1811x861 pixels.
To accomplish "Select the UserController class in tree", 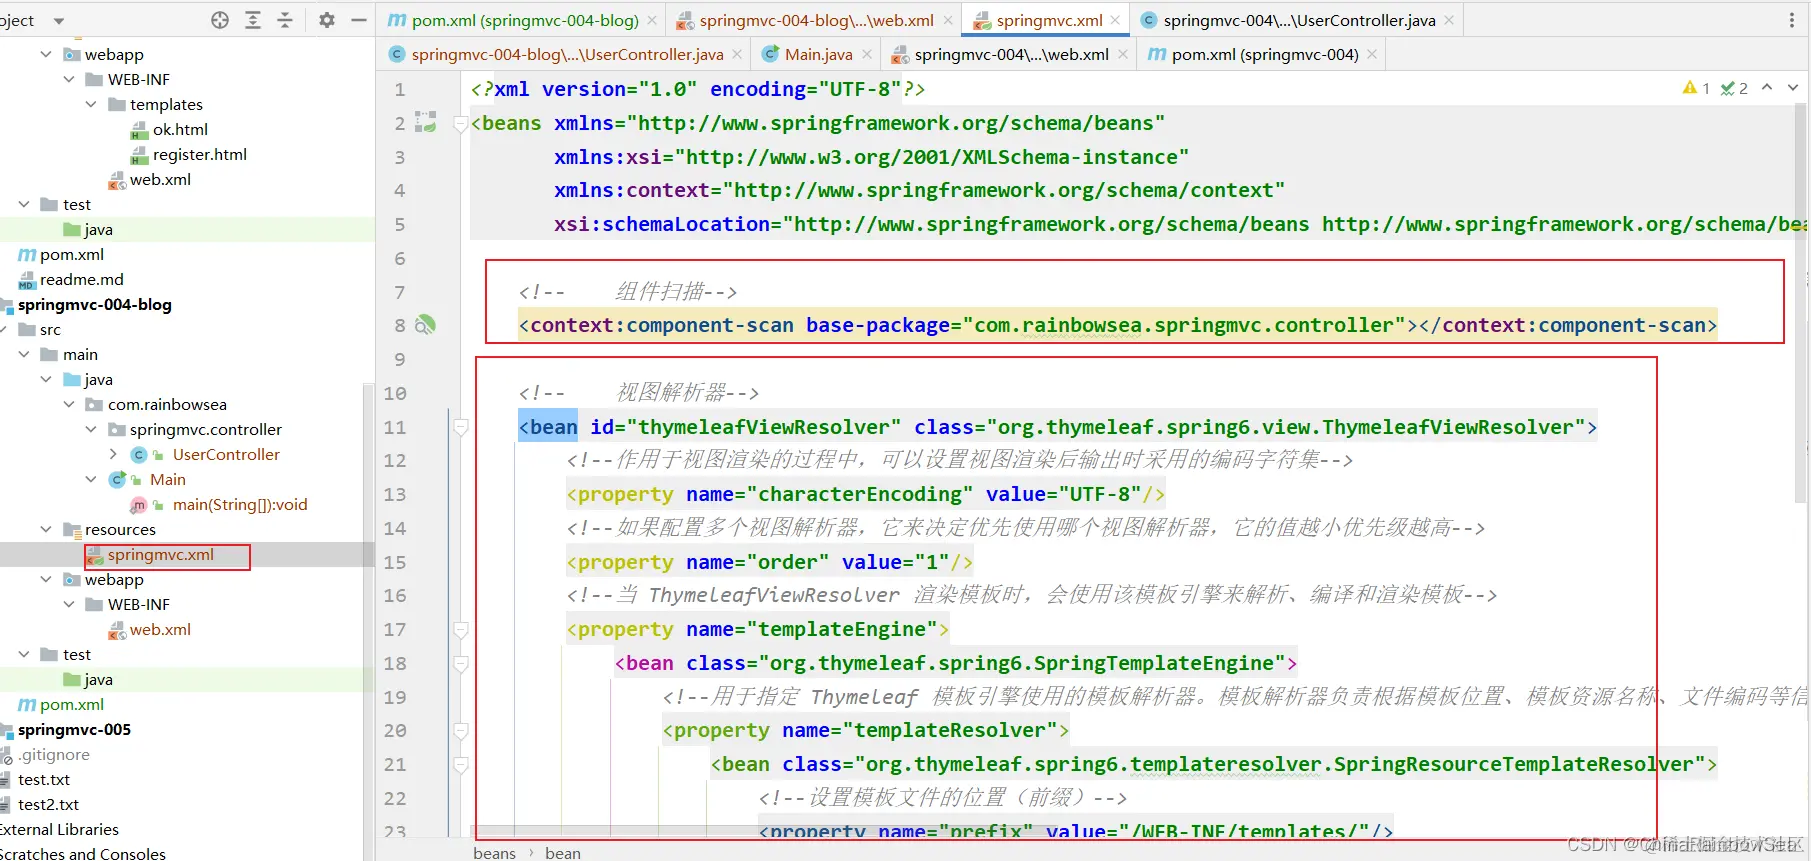I will tap(226, 454).
